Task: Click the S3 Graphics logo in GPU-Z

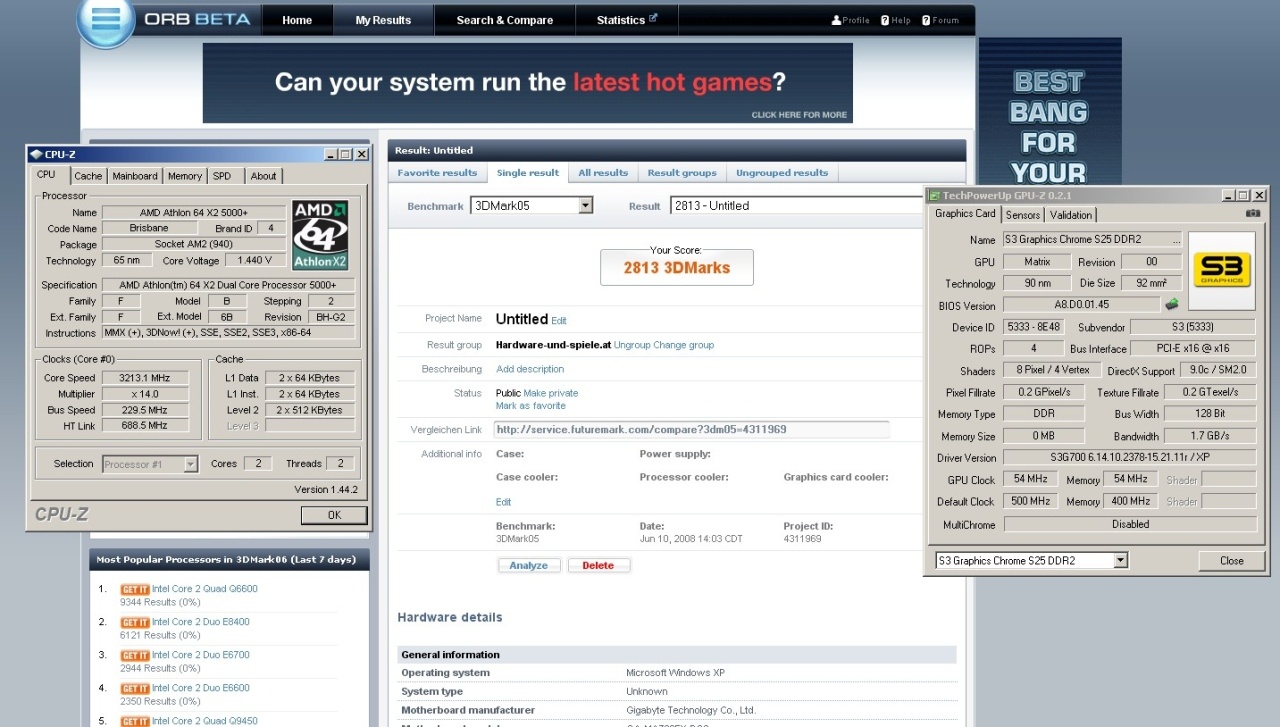Action: 1221,270
